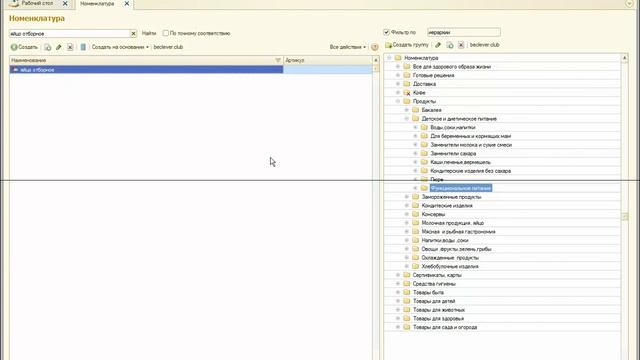Click the mark-for-deletion icon in left toolbar
Screen dimensions: 640x360
click(70, 47)
